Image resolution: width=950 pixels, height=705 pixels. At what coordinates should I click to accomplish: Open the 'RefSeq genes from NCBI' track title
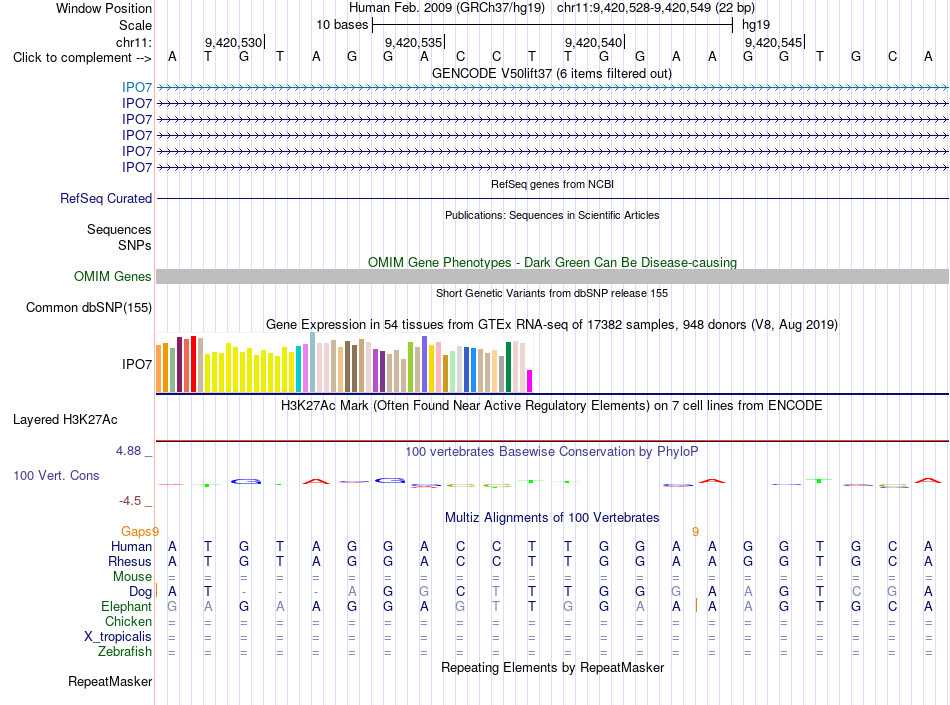(552, 184)
